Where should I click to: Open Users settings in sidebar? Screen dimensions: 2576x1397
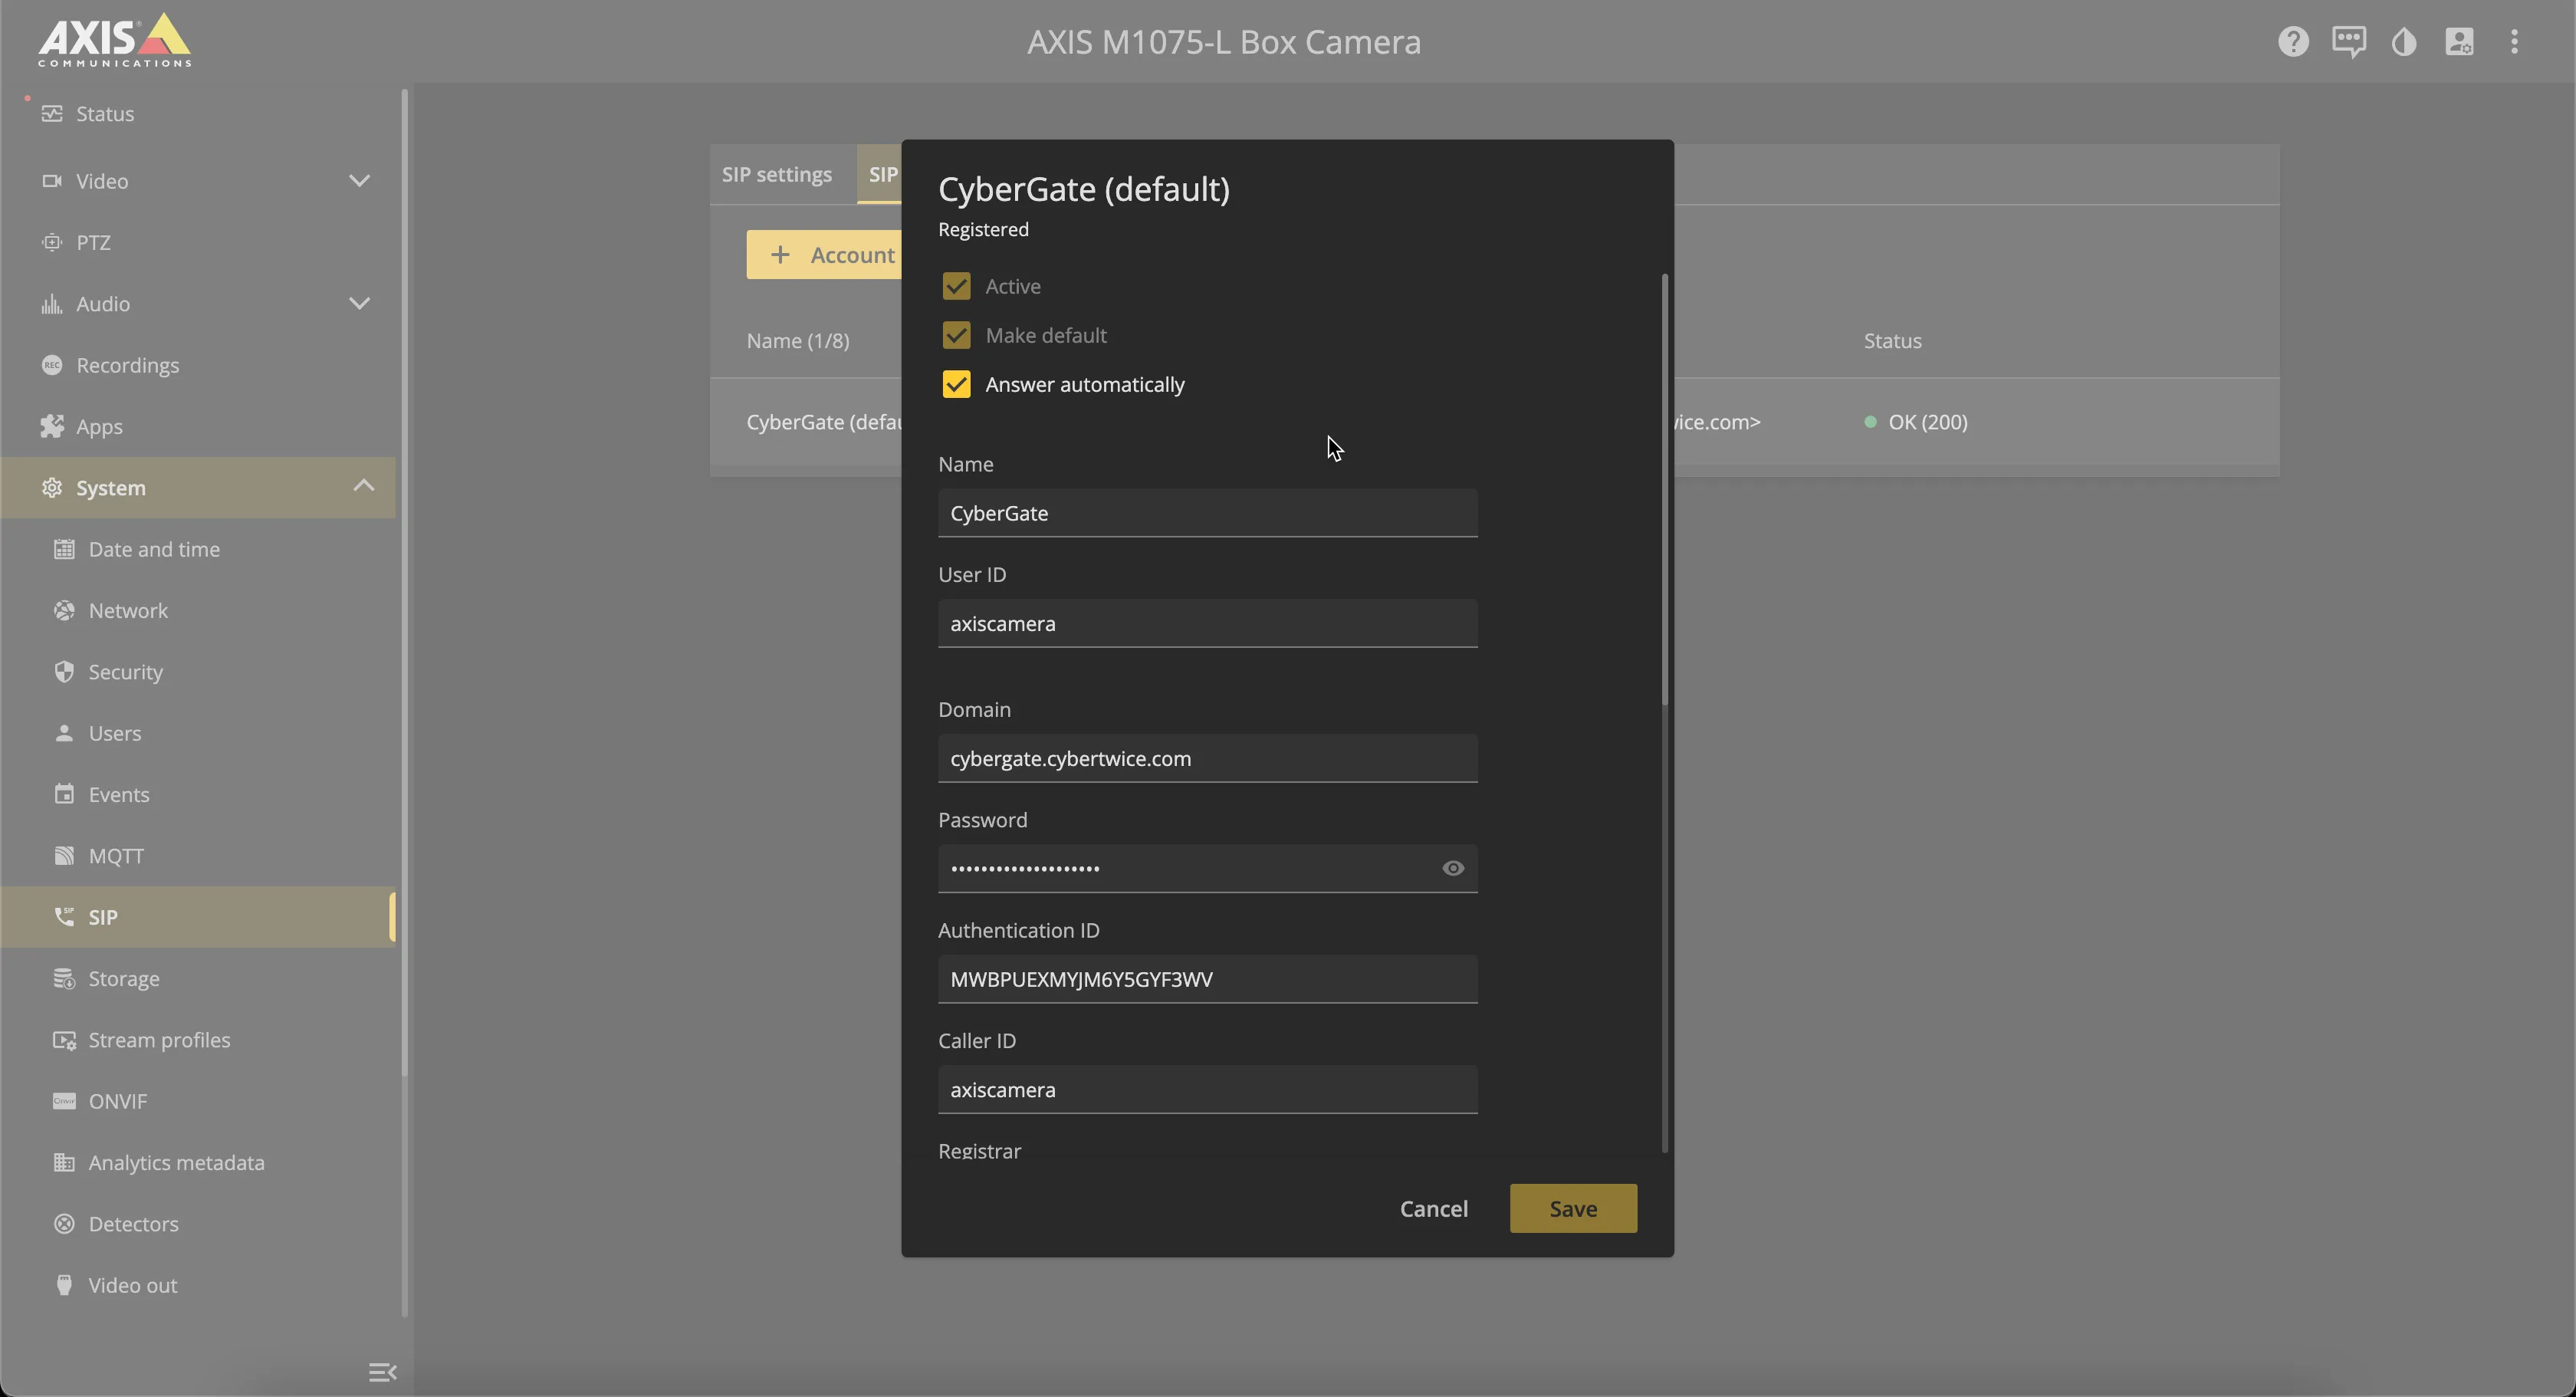tap(198, 733)
